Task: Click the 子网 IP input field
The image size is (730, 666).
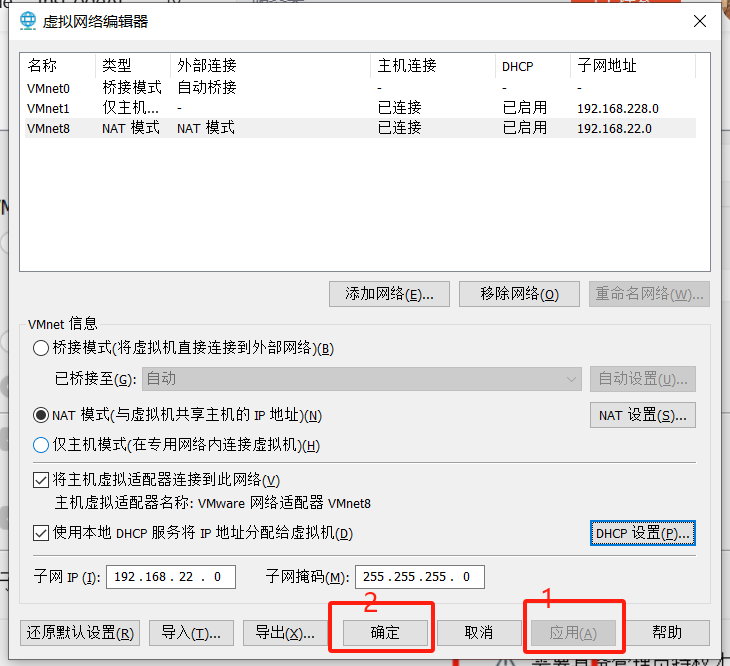Action: click(171, 577)
